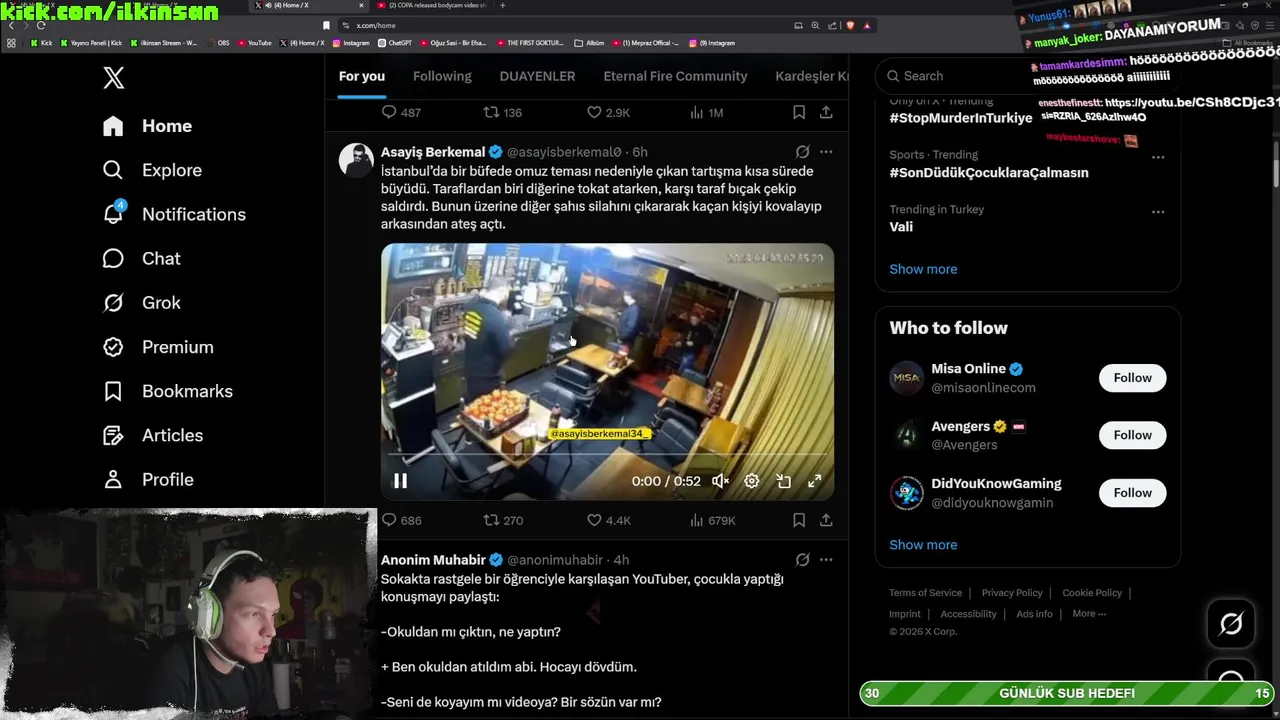This screenshot has height=720, width=1280.
Task: Enter fullscreen on the video
Action: (815, 481)
